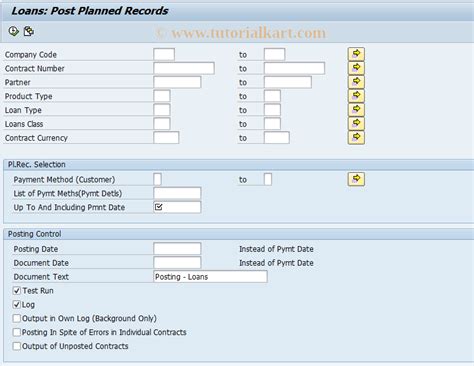Click the Posting Control group header

tap(239, 234)
